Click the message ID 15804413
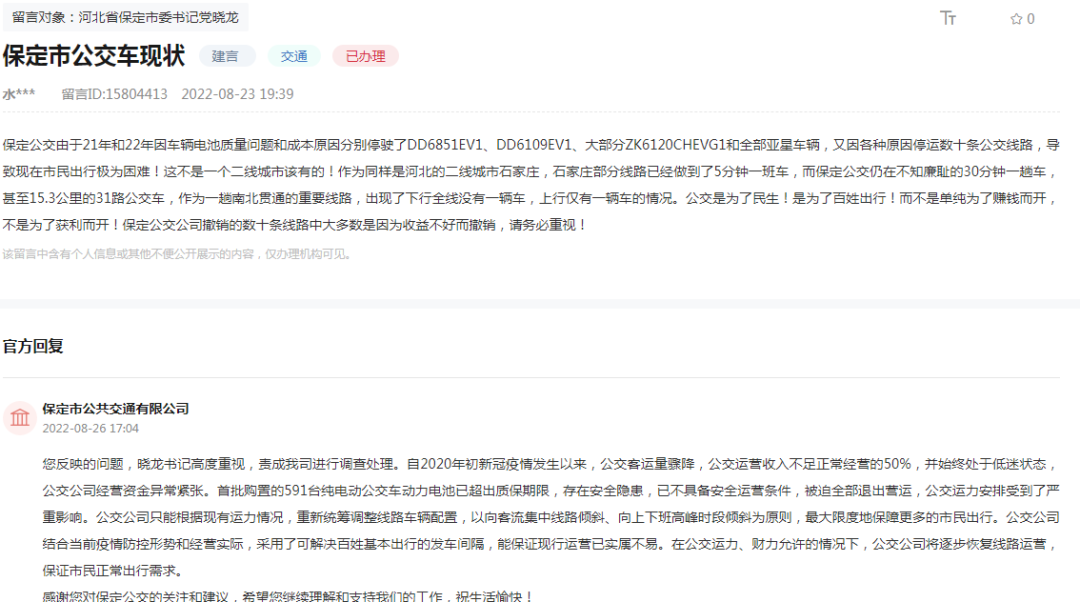Viewport: 1080px width, 602px height. click(114, 94)
